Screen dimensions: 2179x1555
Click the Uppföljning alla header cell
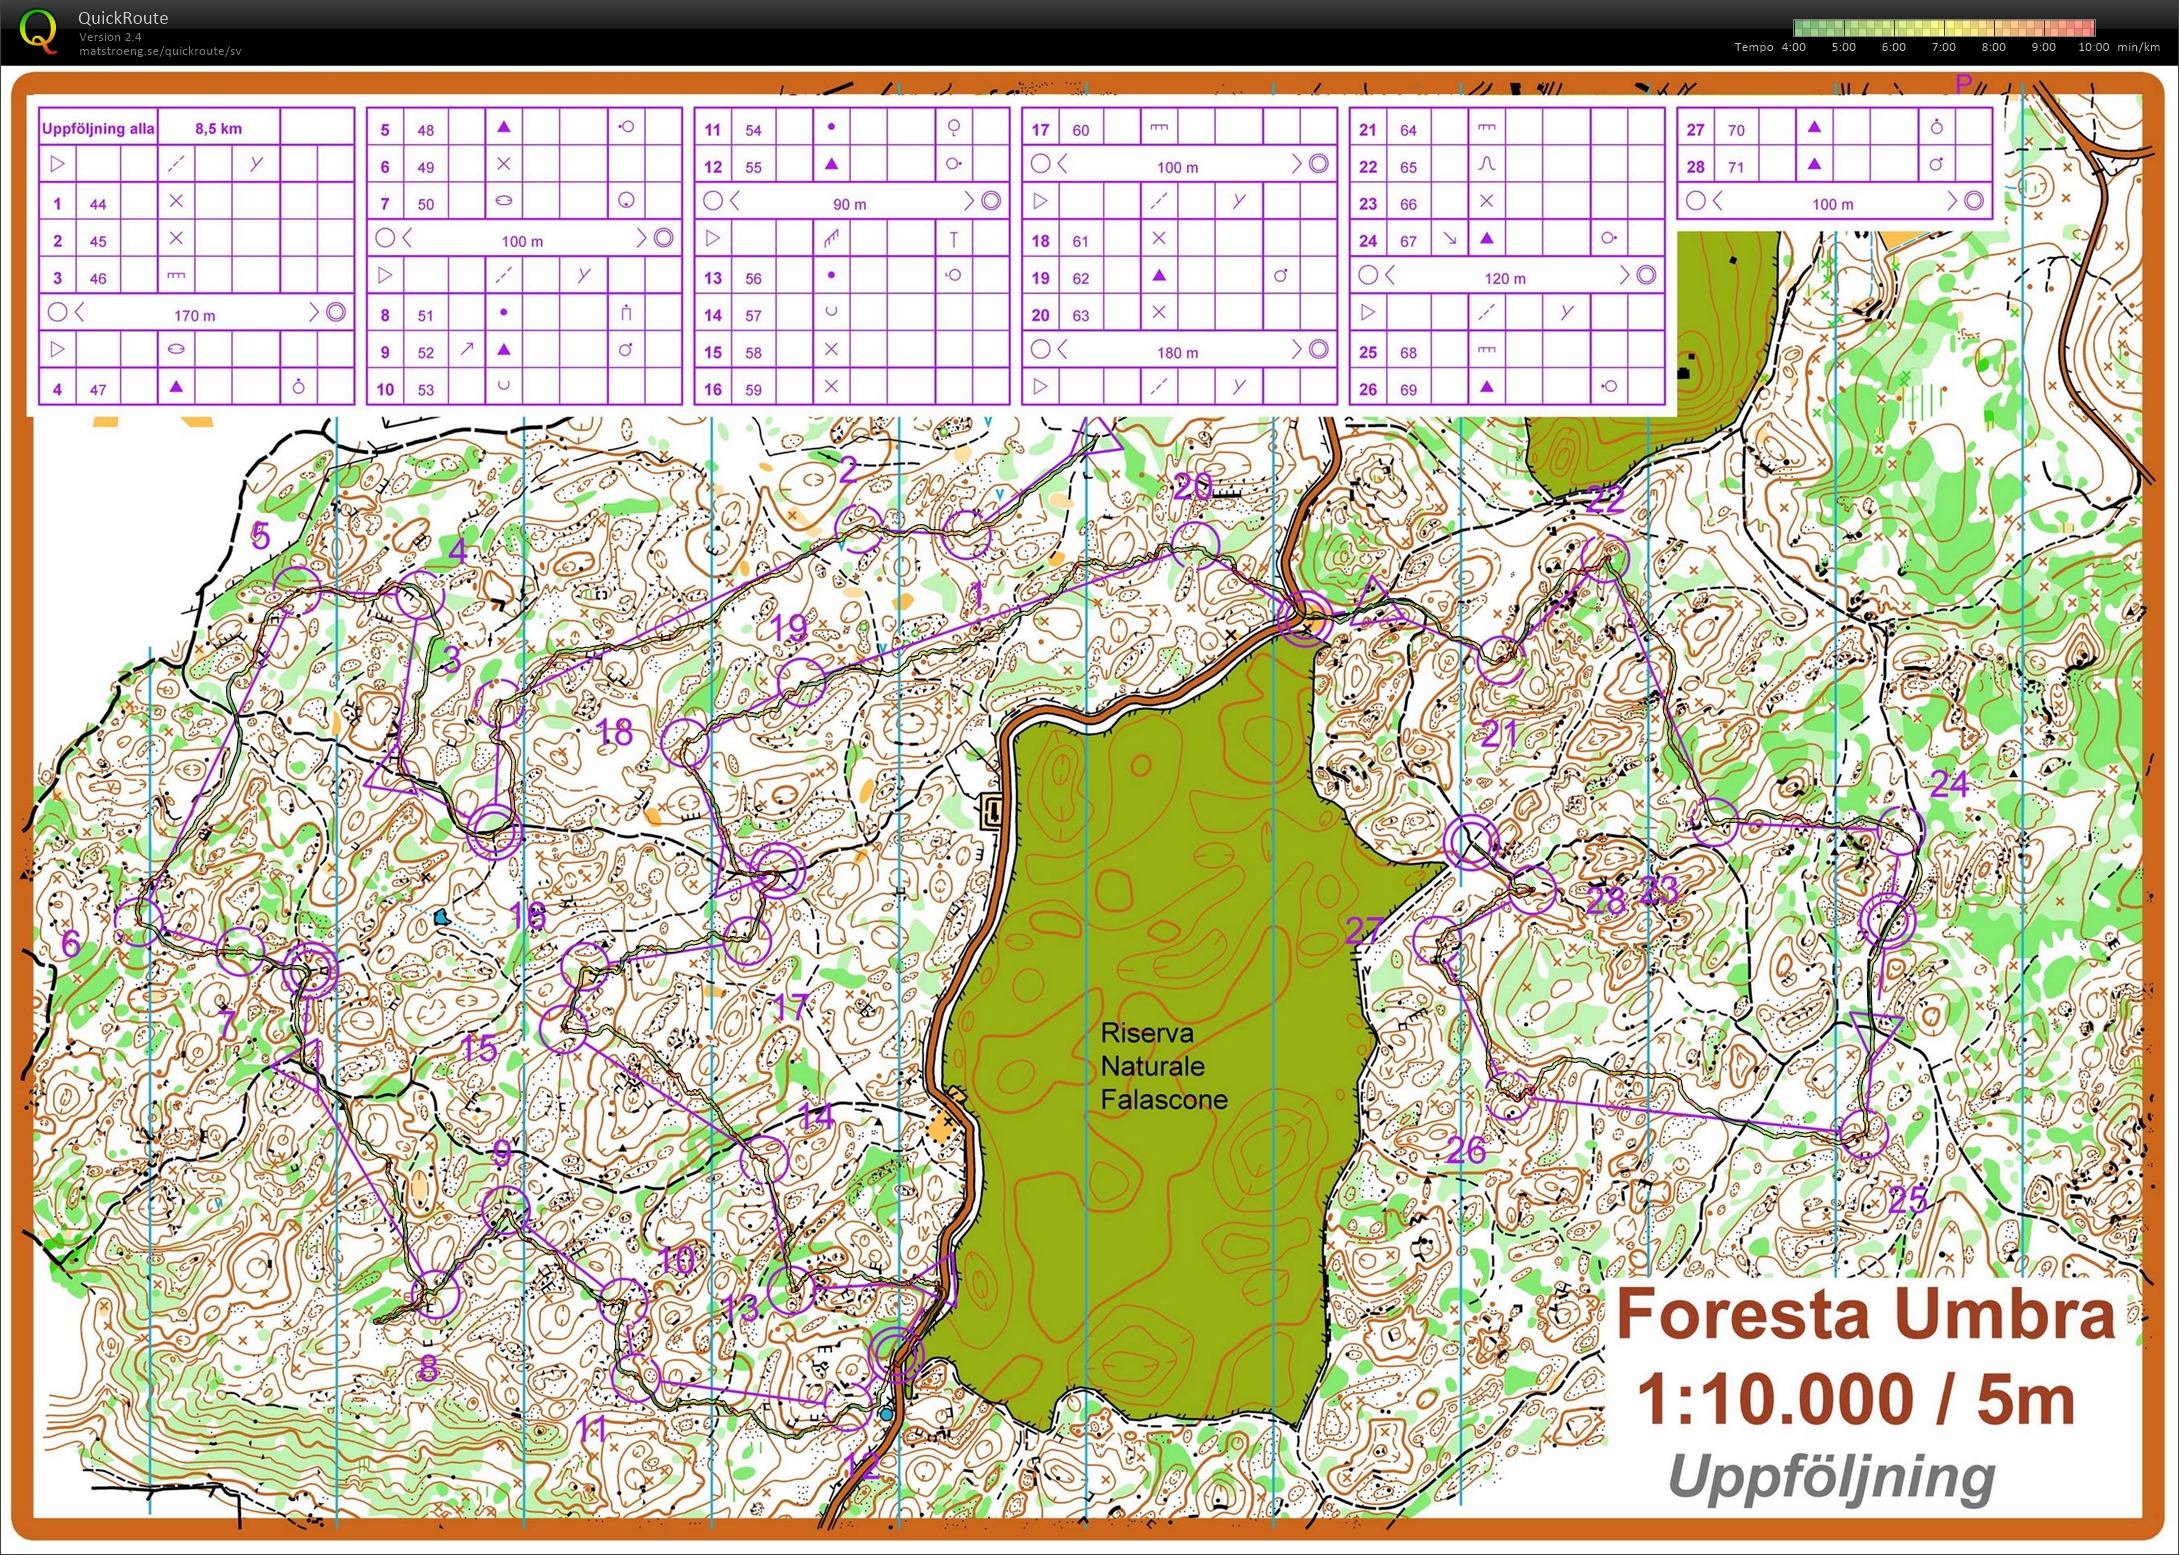coord(98,128)
